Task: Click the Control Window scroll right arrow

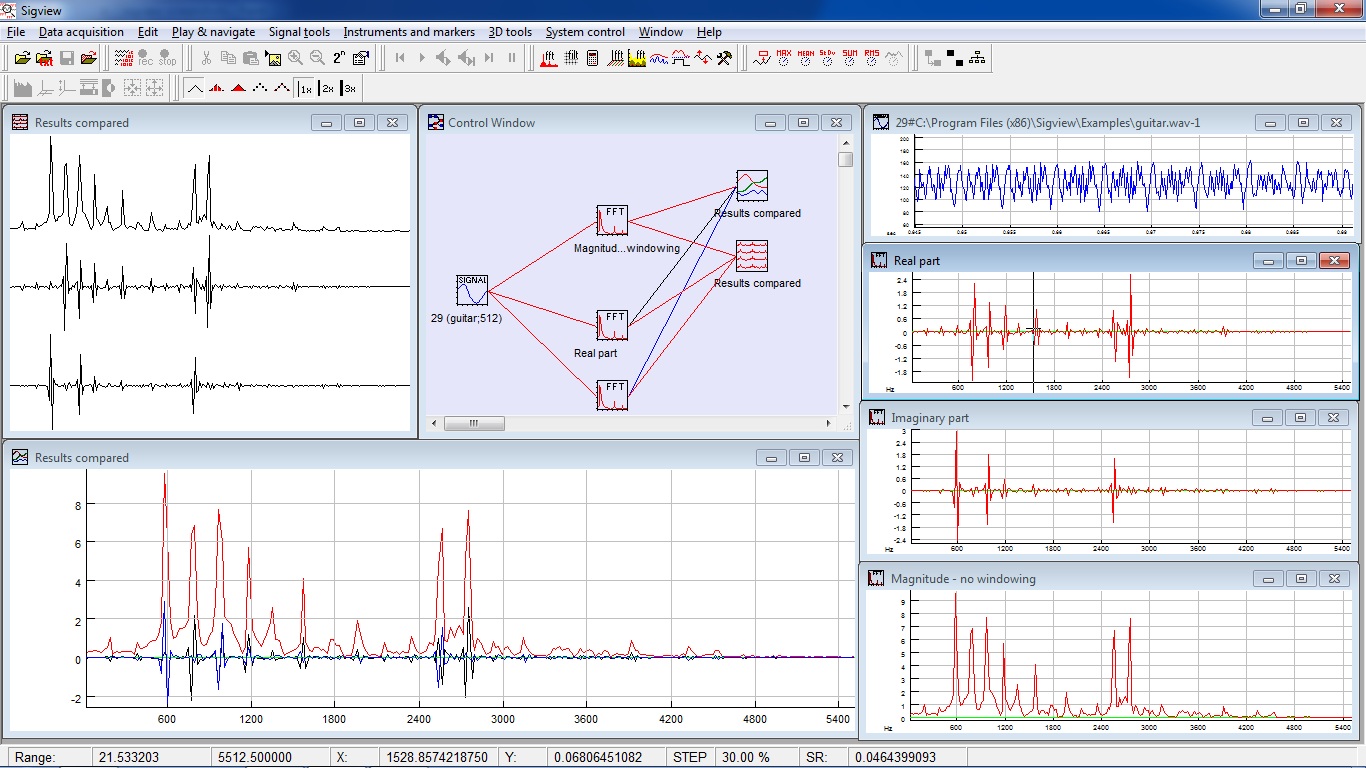Action: (x=829, y=424)
